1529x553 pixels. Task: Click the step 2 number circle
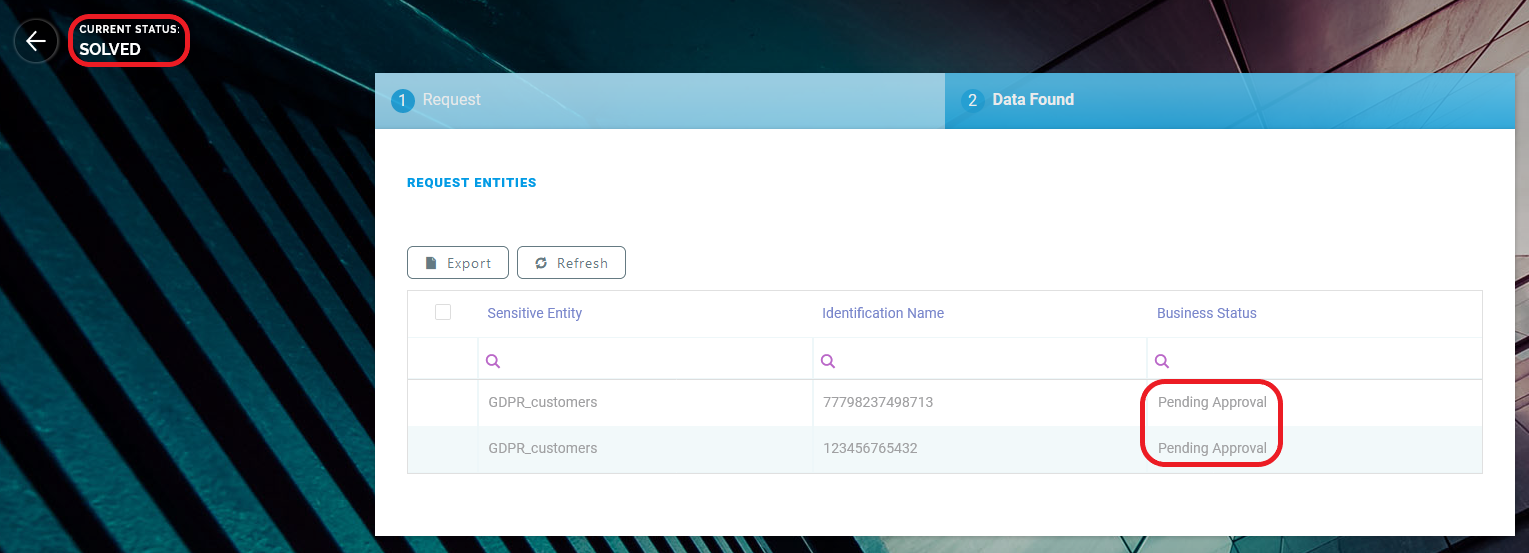click(x=972, y=101)
